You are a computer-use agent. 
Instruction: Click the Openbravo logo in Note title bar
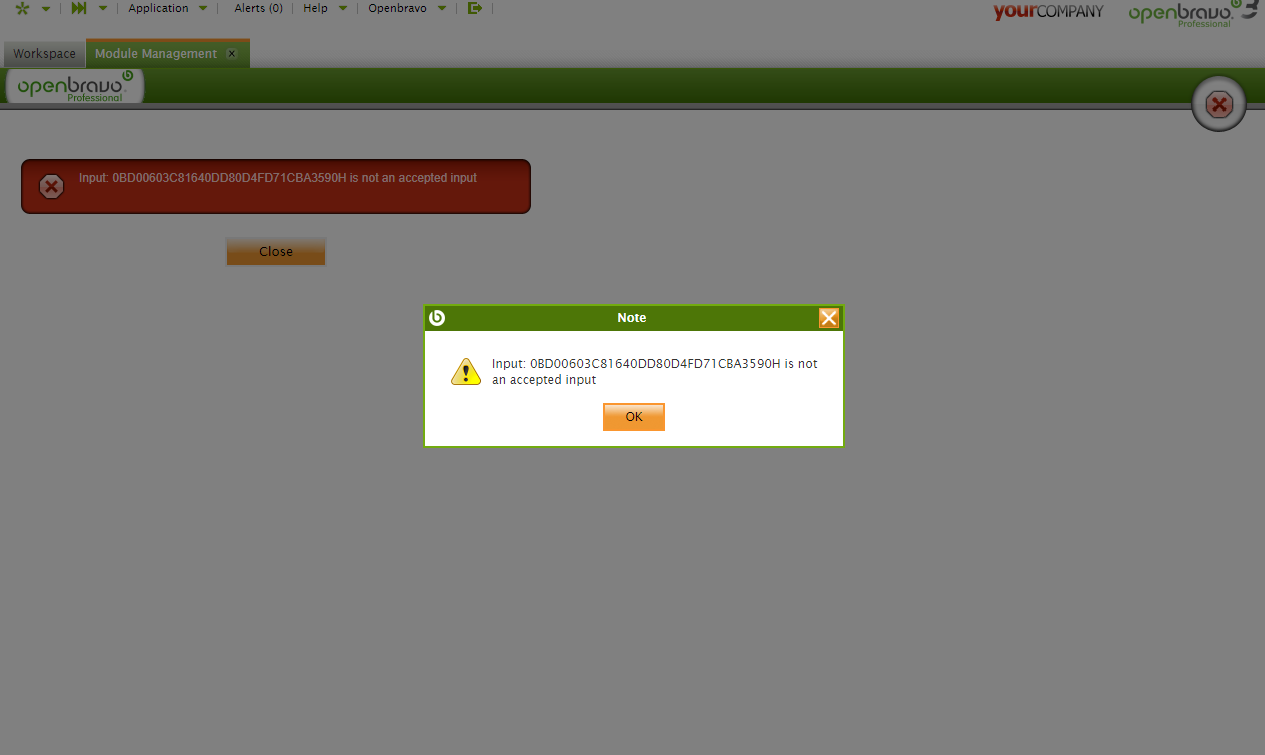coord(437,318)
